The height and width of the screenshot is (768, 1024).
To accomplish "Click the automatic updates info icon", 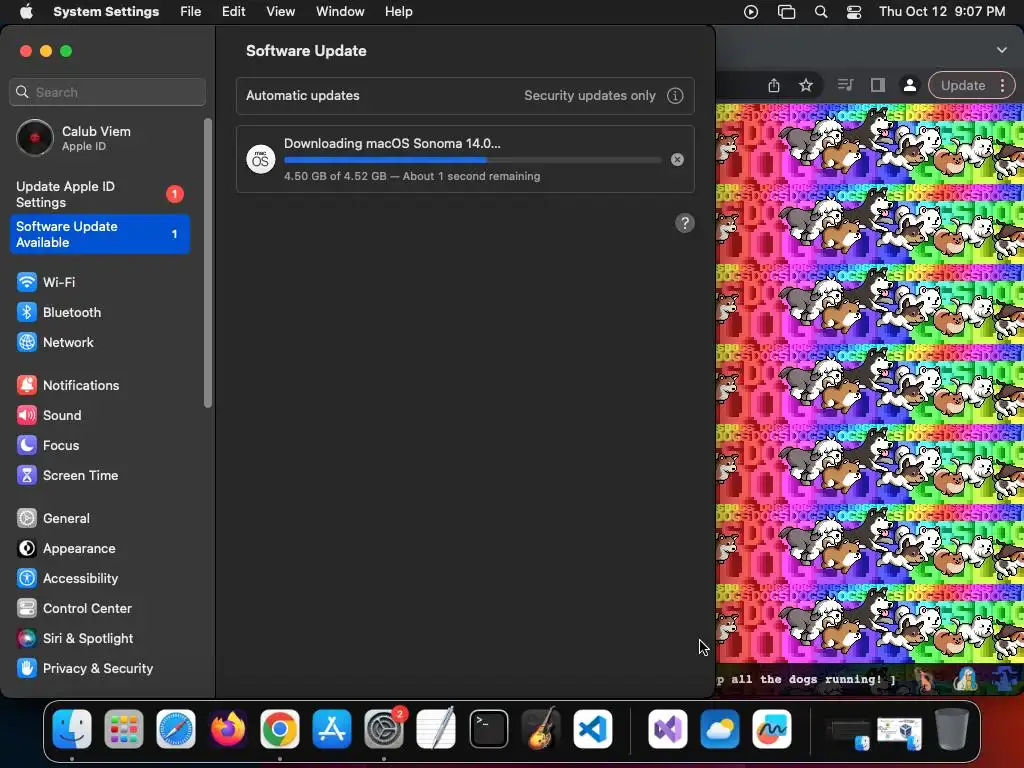I will coord(675,96).
